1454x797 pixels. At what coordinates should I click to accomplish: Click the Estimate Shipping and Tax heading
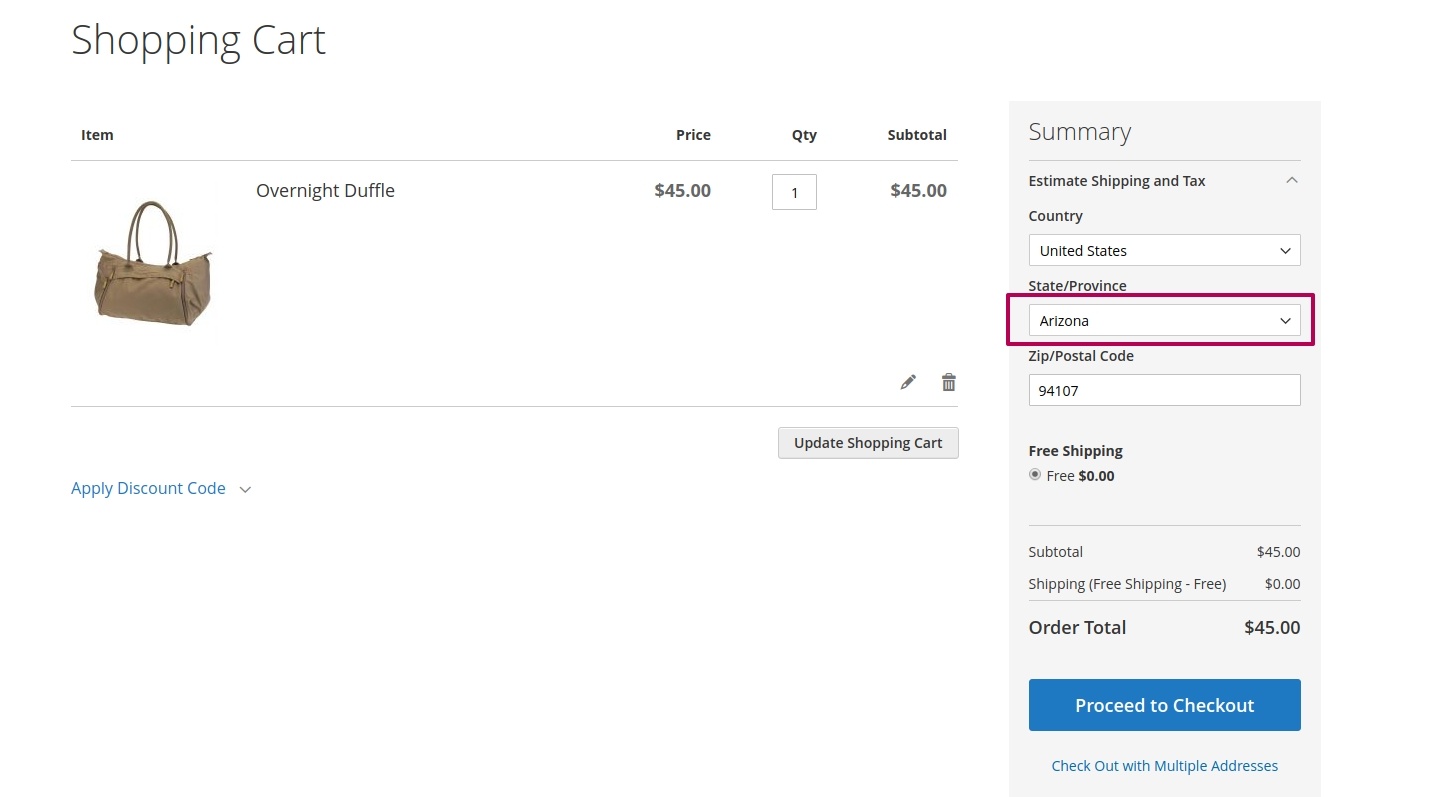click(x=1116, y=181)
